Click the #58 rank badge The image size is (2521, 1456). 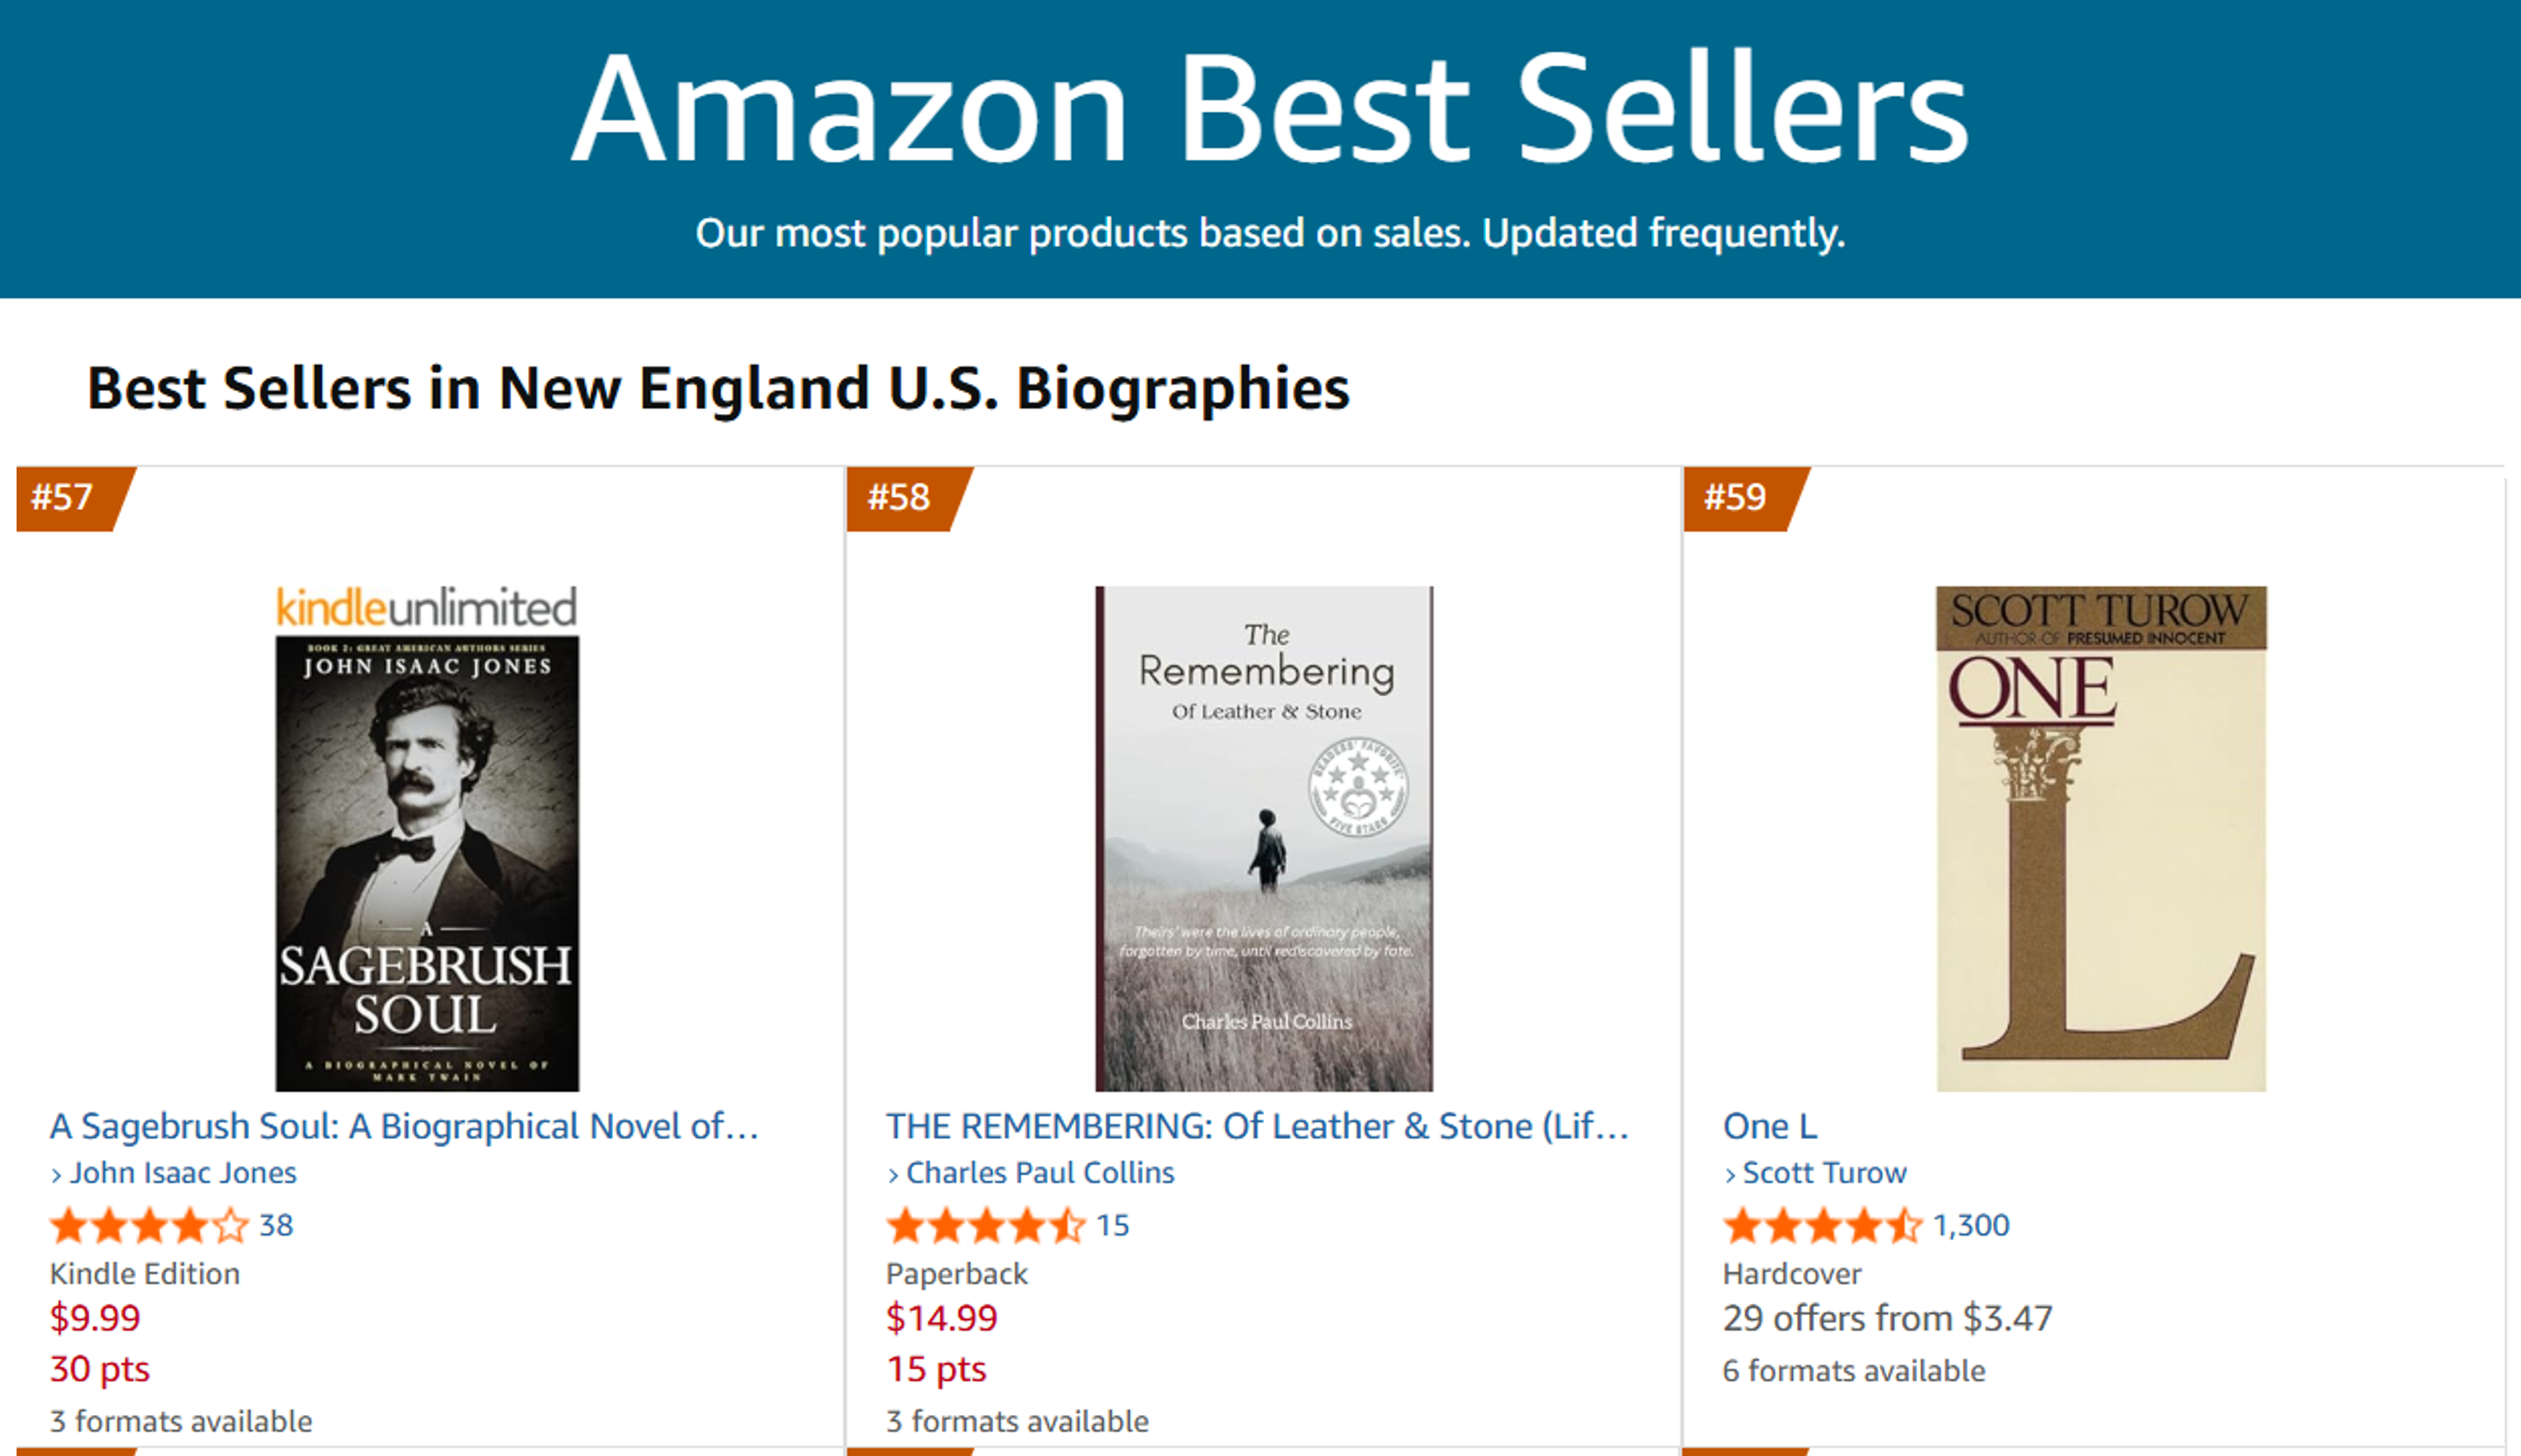899,497
